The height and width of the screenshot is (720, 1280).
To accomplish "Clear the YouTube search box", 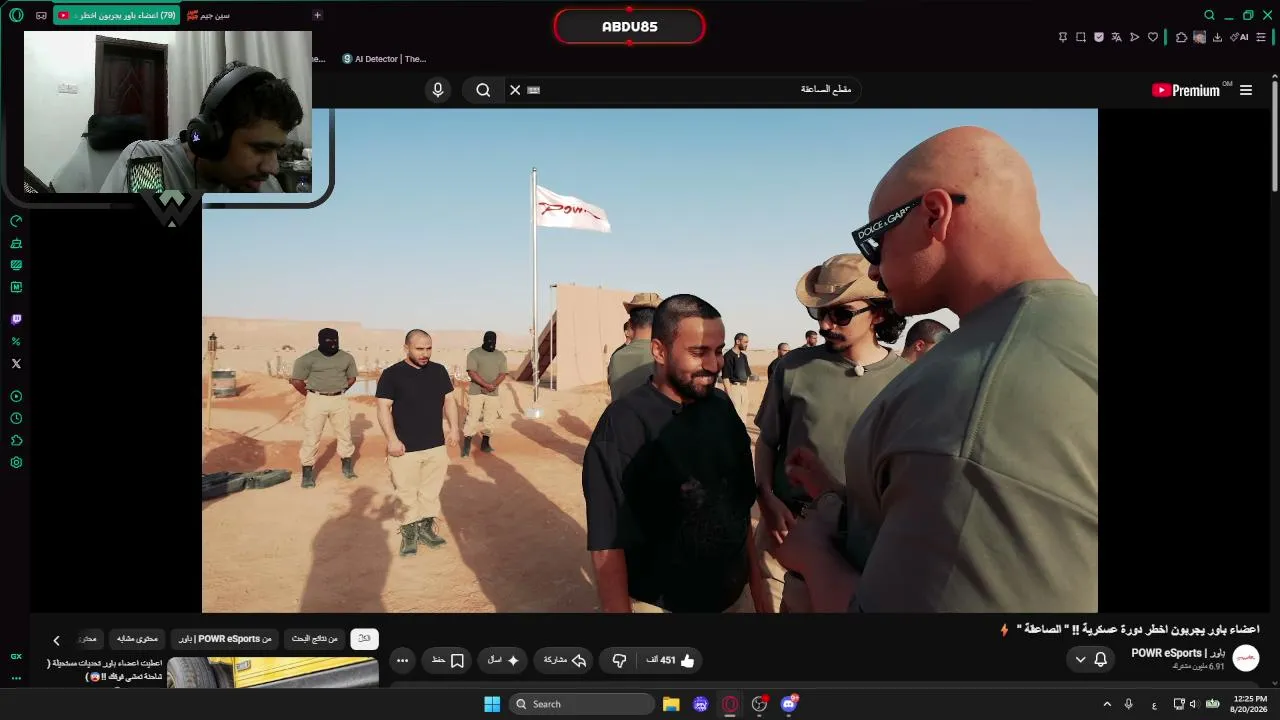I will 515,90.
